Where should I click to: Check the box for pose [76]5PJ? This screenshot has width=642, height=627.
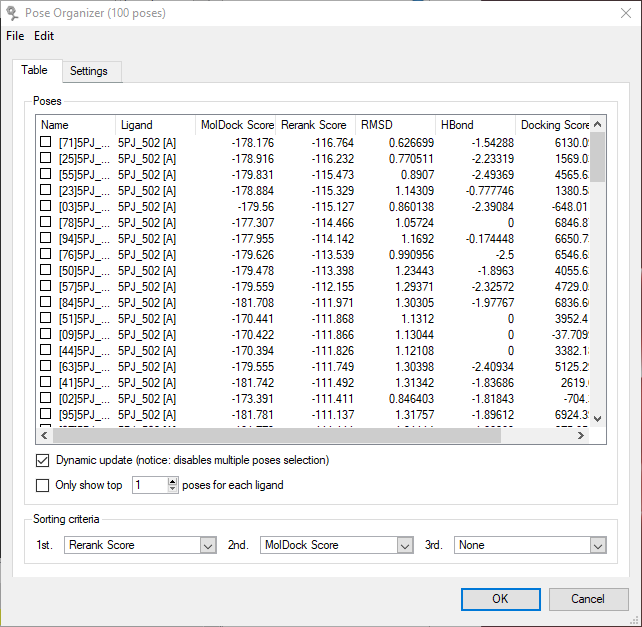[45, 254]
